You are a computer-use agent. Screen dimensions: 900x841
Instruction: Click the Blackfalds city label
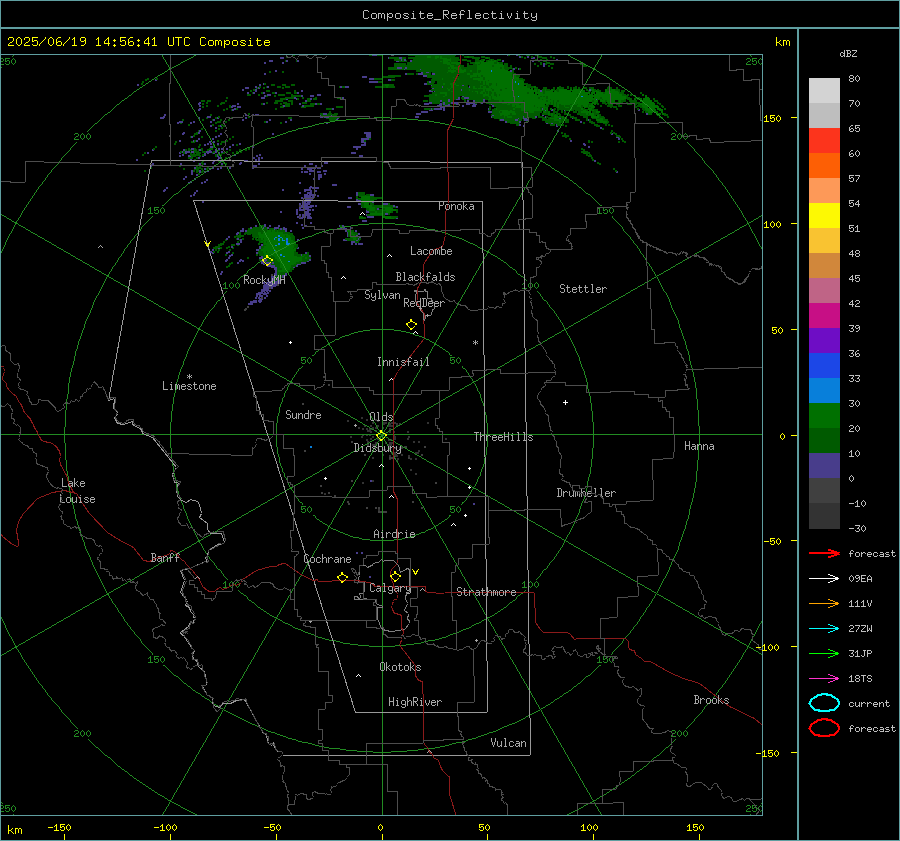click(x=425, y=277)
